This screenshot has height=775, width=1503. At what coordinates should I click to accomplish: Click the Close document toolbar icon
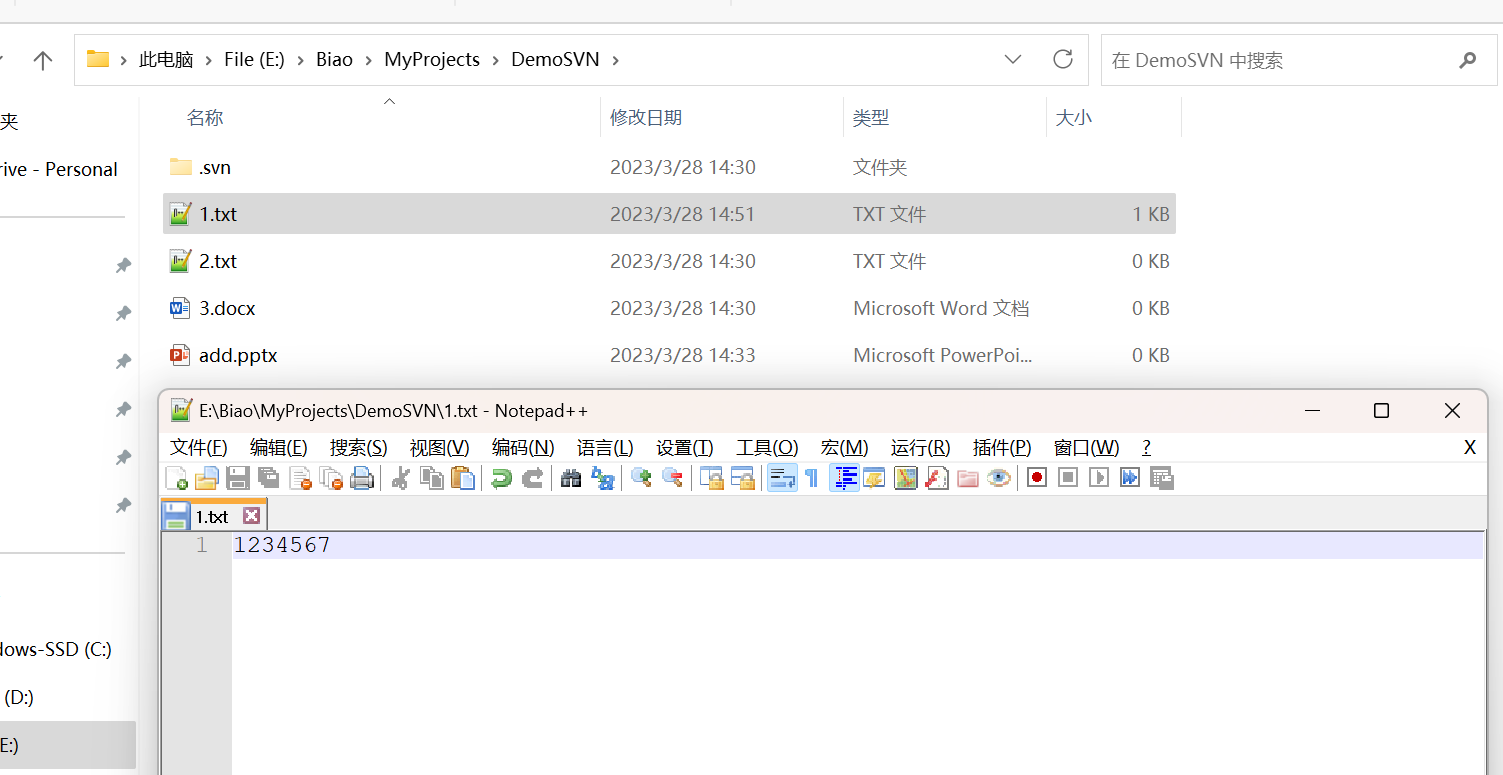[x=300, y=478]
